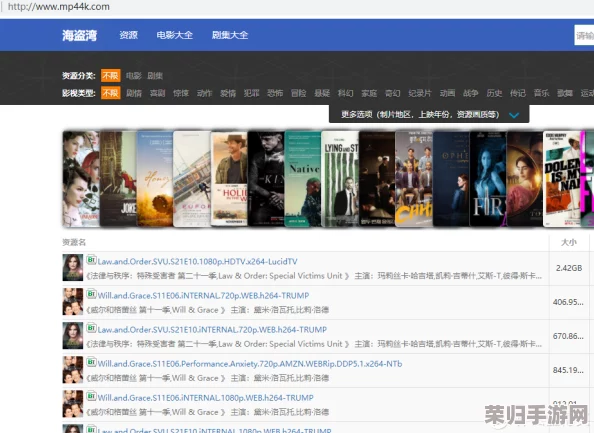Screen dimensions: 594x433
Task: Open the 资源 navigation tab
Action: [128, 35]
